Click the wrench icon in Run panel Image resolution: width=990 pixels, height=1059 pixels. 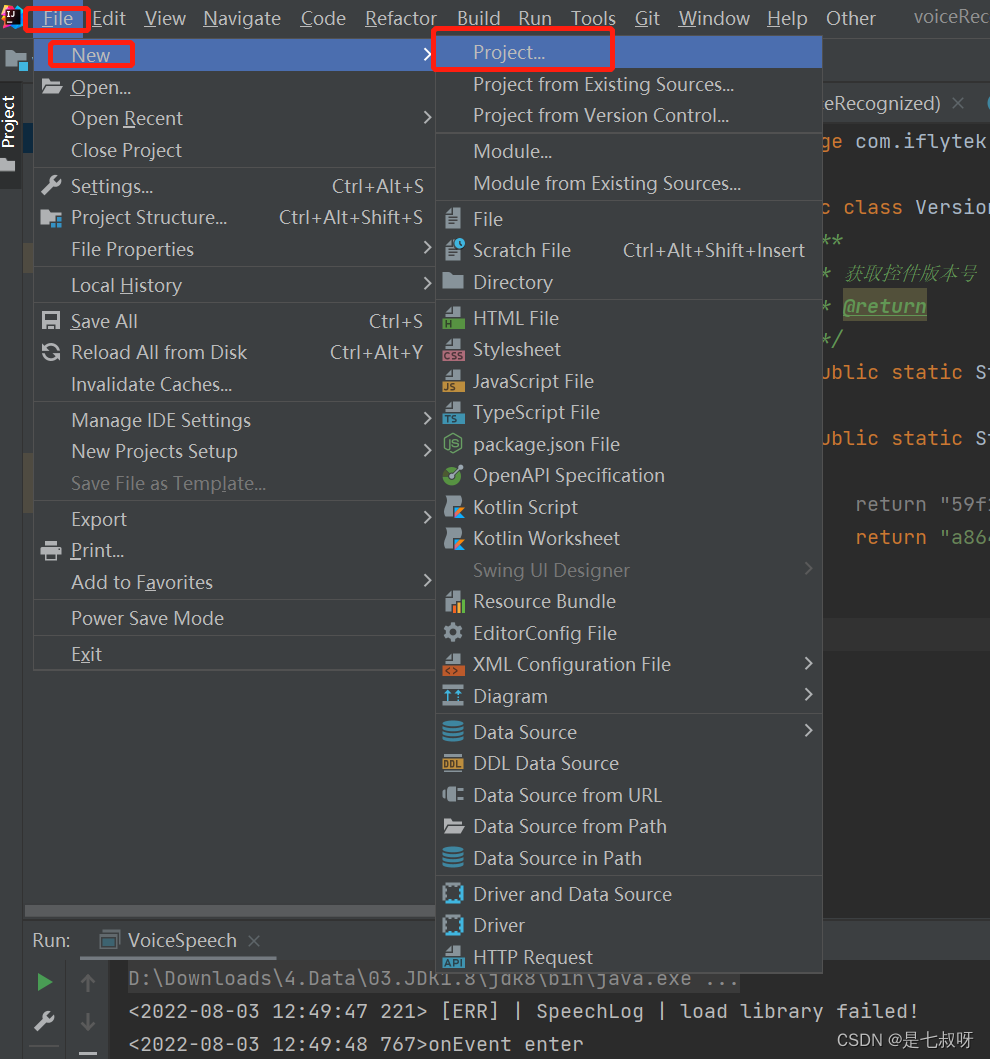coord(45,1021)
